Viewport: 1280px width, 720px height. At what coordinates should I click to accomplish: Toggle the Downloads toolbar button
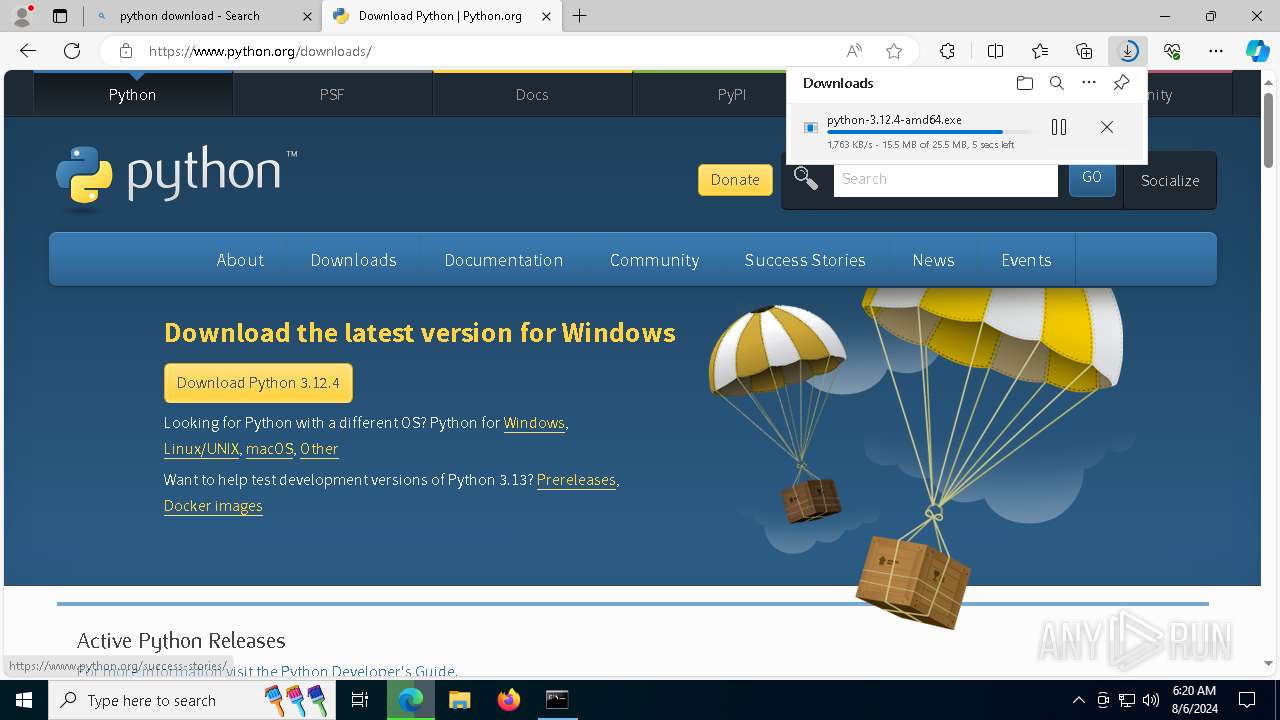pyautogui.click(x=1128, y=51)
